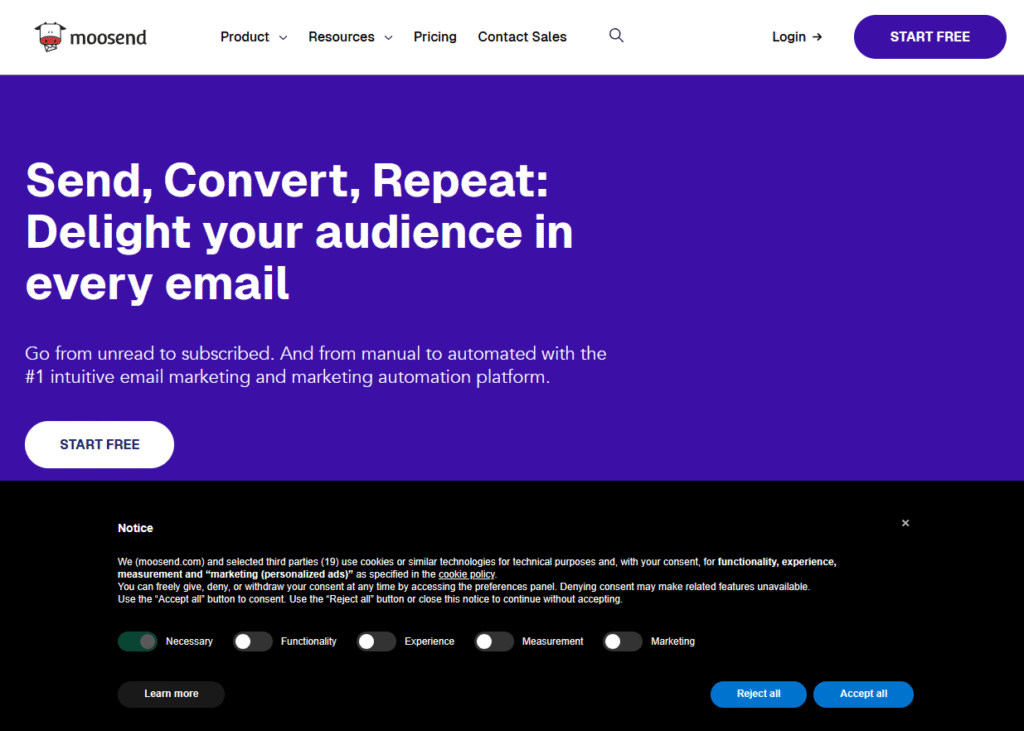Turn on the Measurement cookies toggle
1024x731 pixels.
pyautogui.click(x=494, y=642)
